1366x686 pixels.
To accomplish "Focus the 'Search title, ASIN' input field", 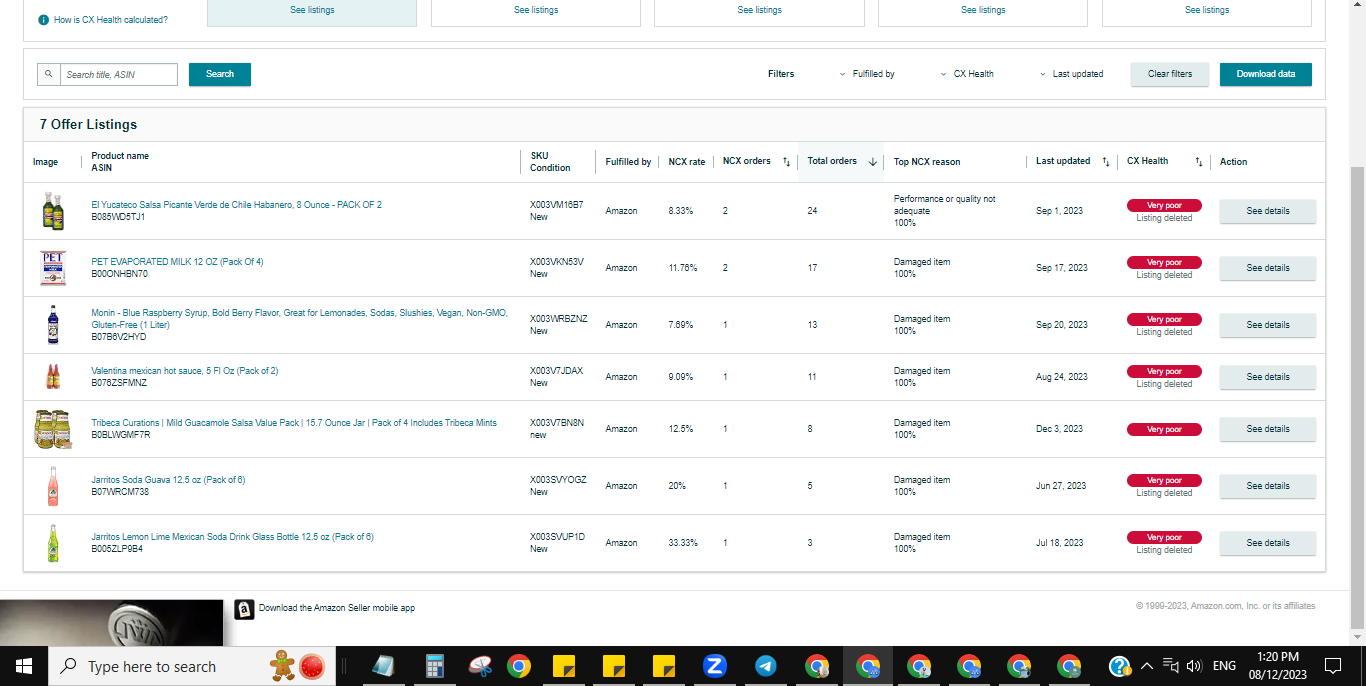I will [x=119, y=74].
